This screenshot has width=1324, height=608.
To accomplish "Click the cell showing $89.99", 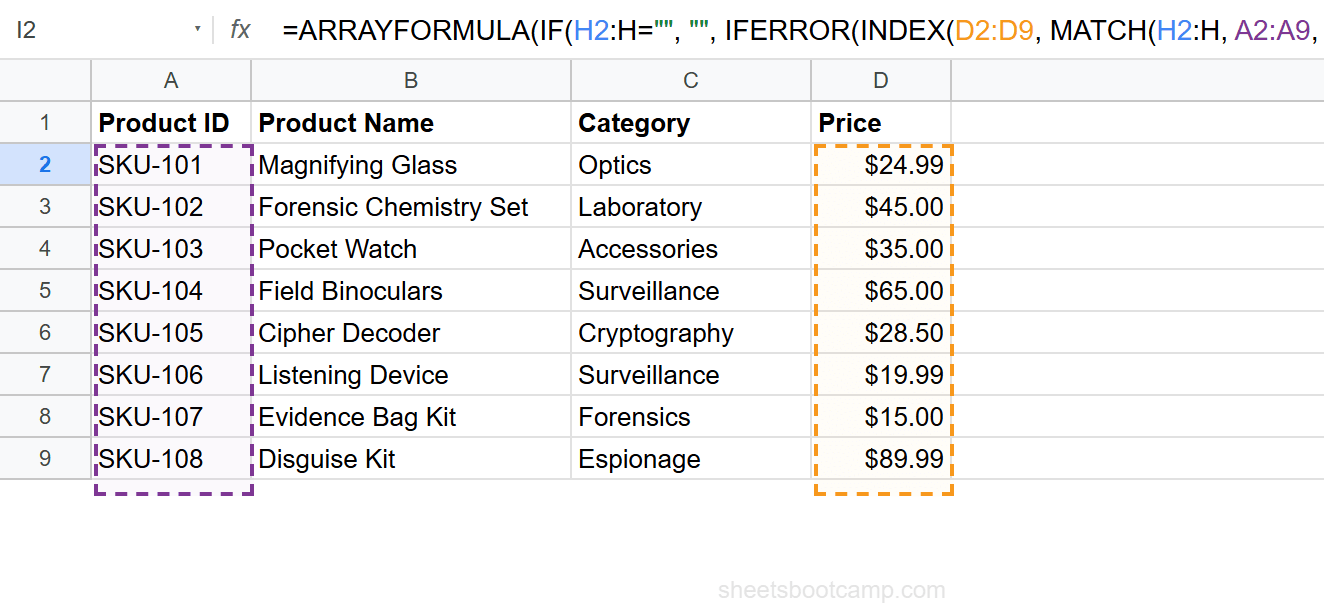I will point(880,459).
